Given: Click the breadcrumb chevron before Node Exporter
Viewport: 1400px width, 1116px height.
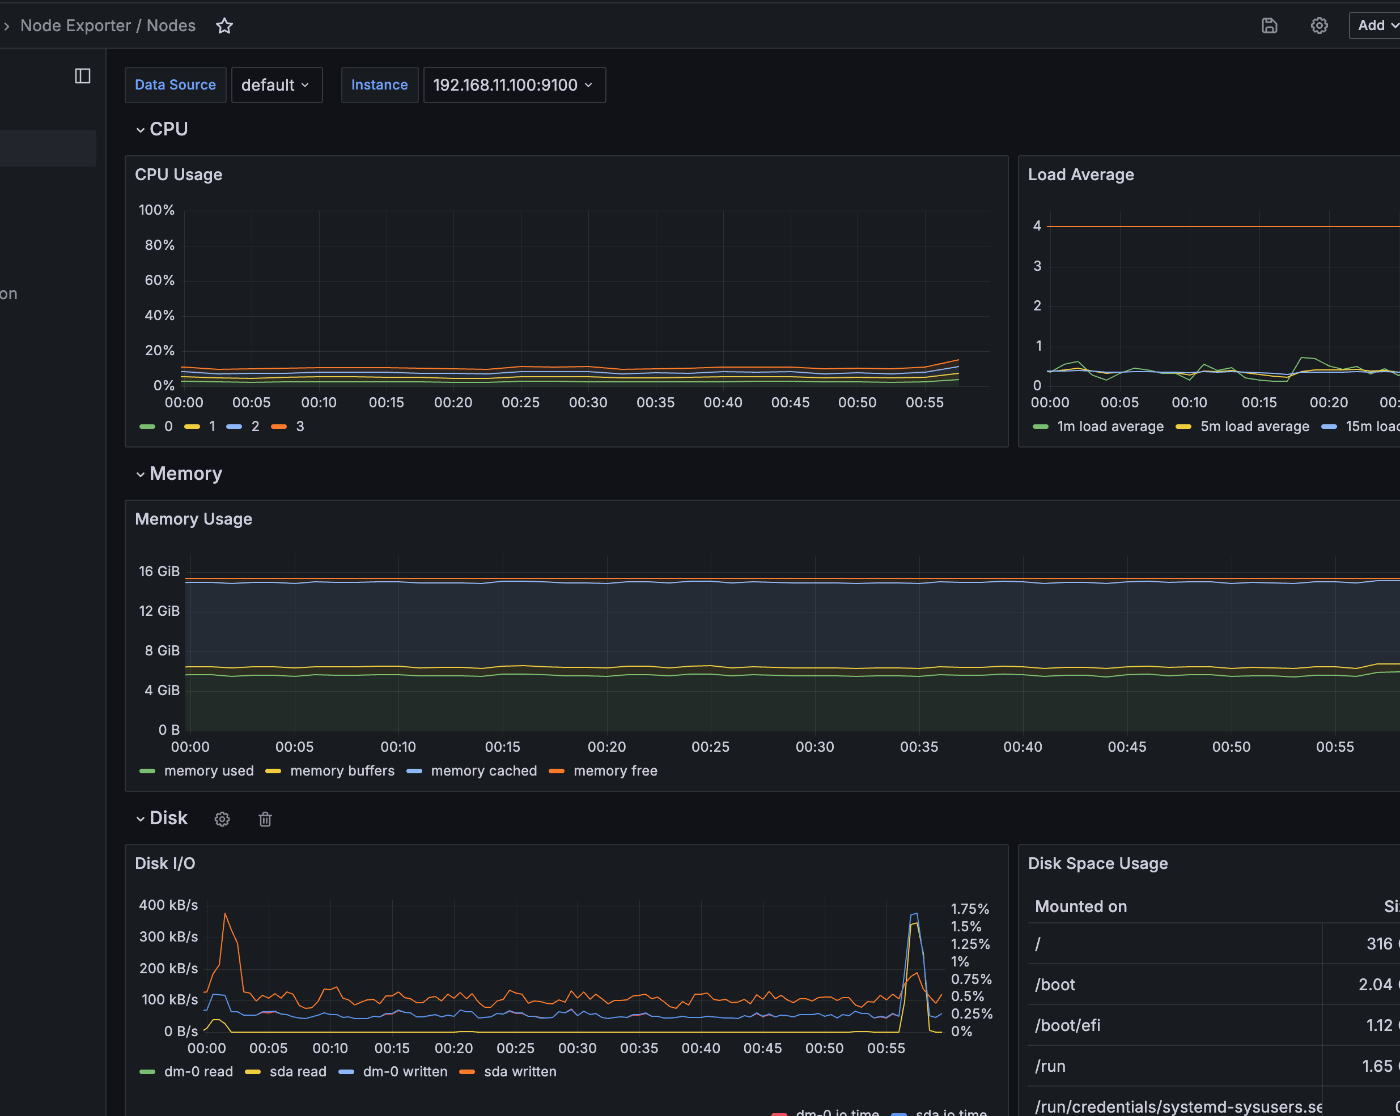Looking at the screenshot, I should tap(6, 26).
